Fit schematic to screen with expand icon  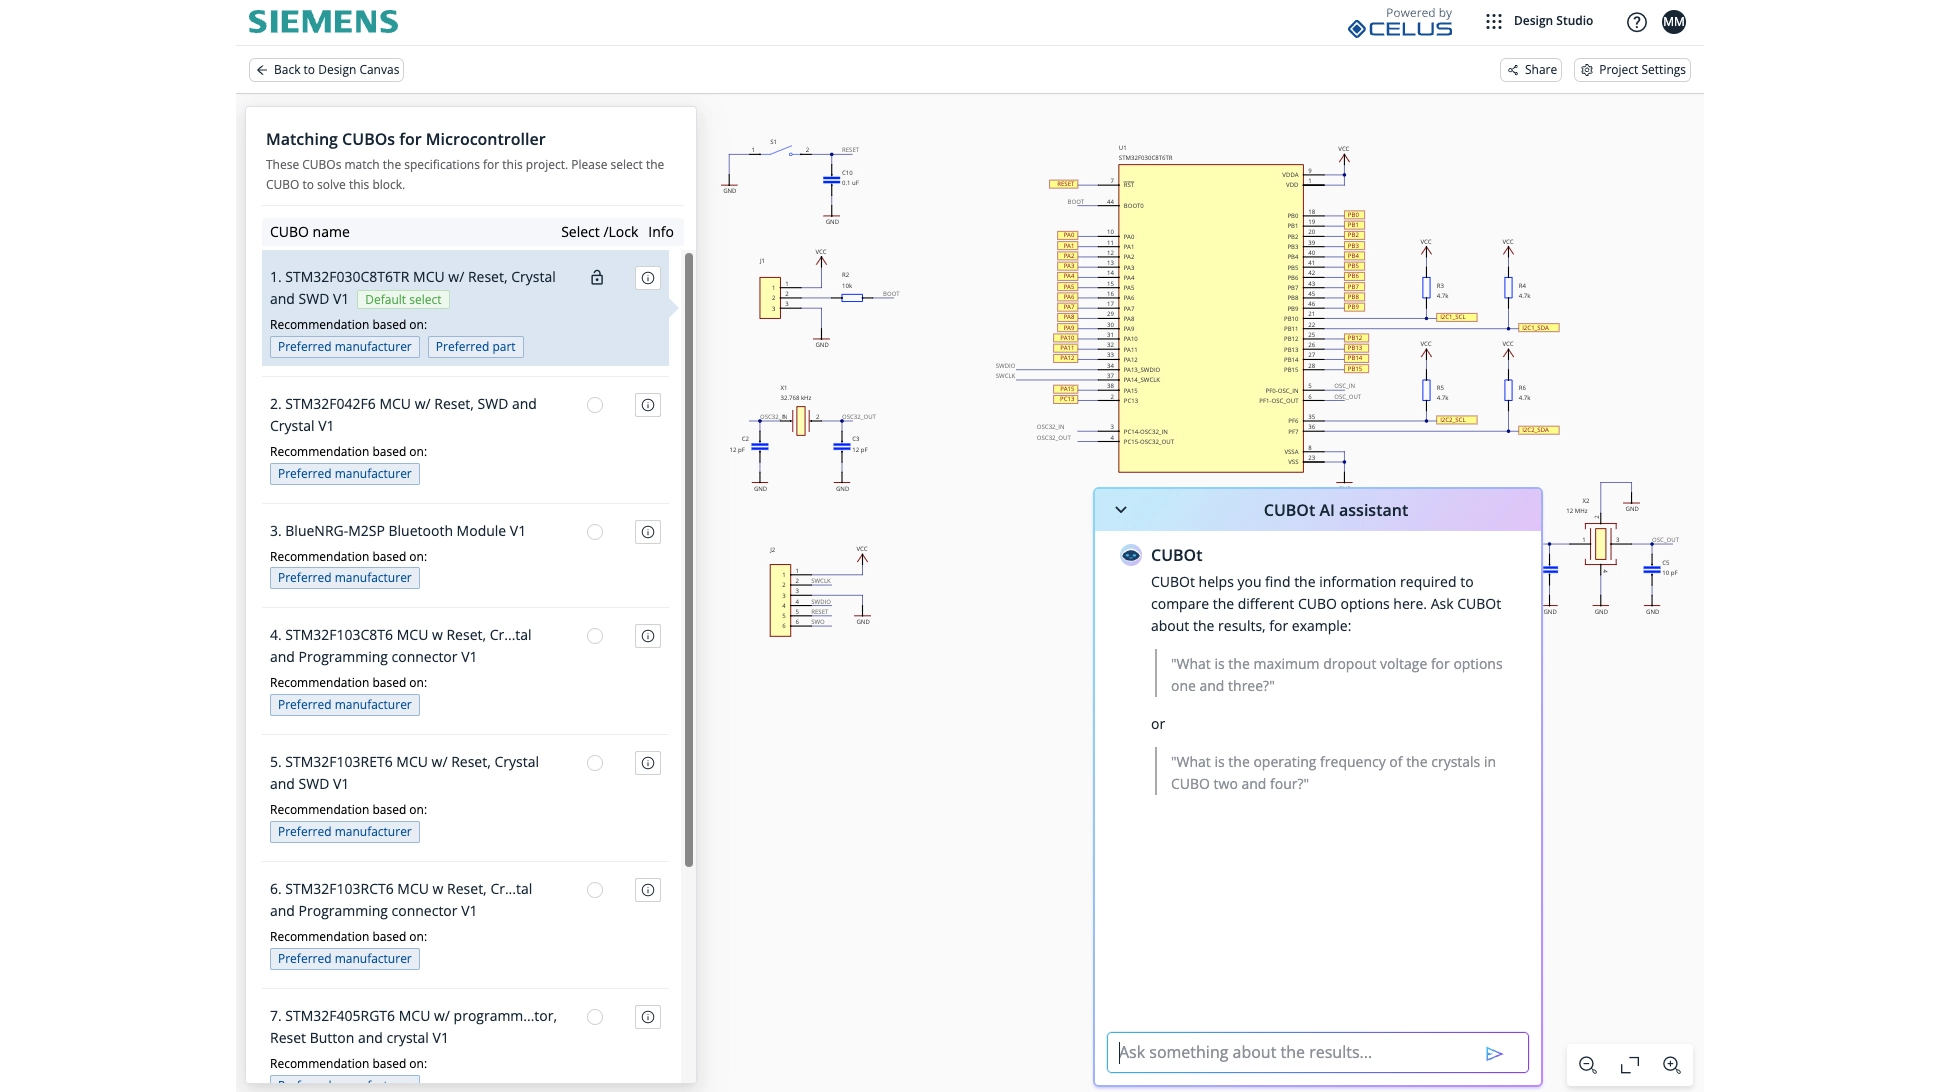point(1629,1065)
